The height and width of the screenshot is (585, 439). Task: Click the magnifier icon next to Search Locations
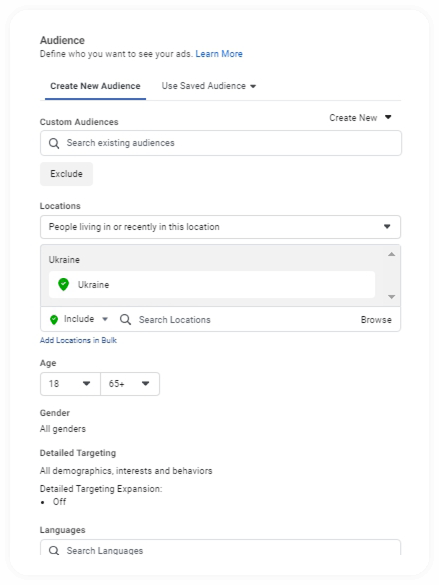tap(125, 320)
